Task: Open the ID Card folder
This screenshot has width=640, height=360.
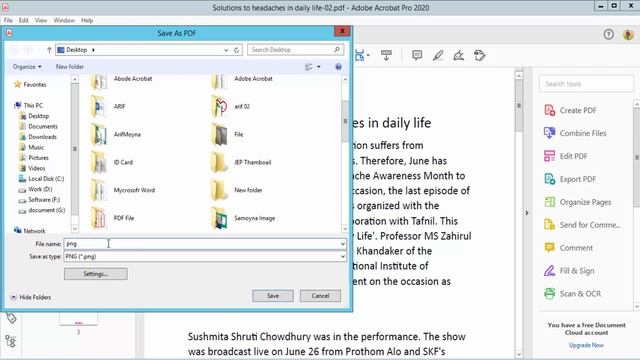Action: [111, 162]
